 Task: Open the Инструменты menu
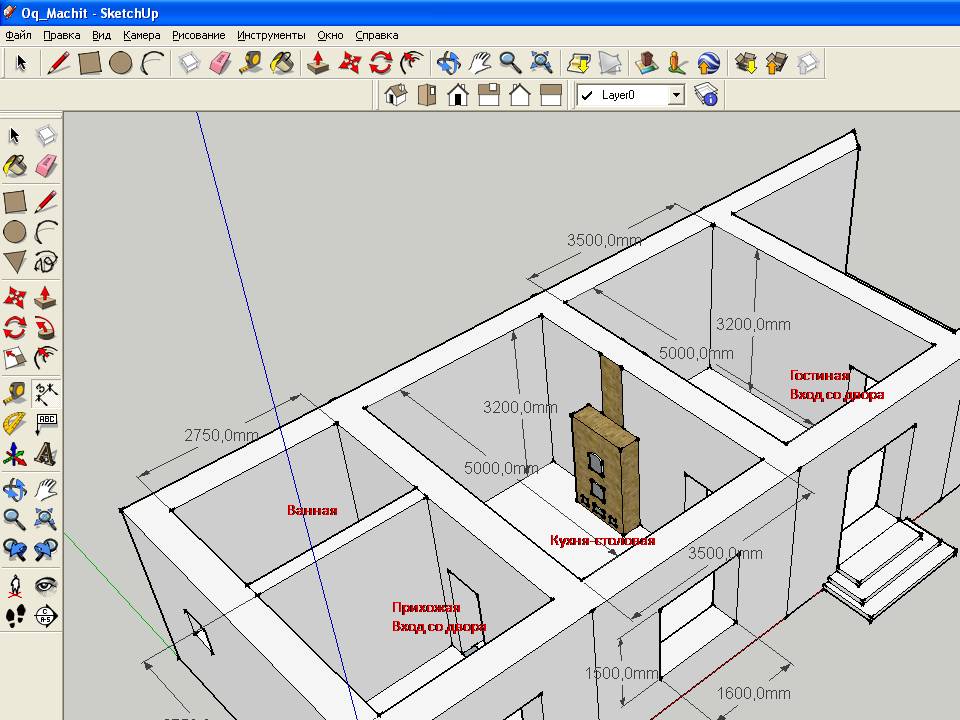tap(271, 35)
